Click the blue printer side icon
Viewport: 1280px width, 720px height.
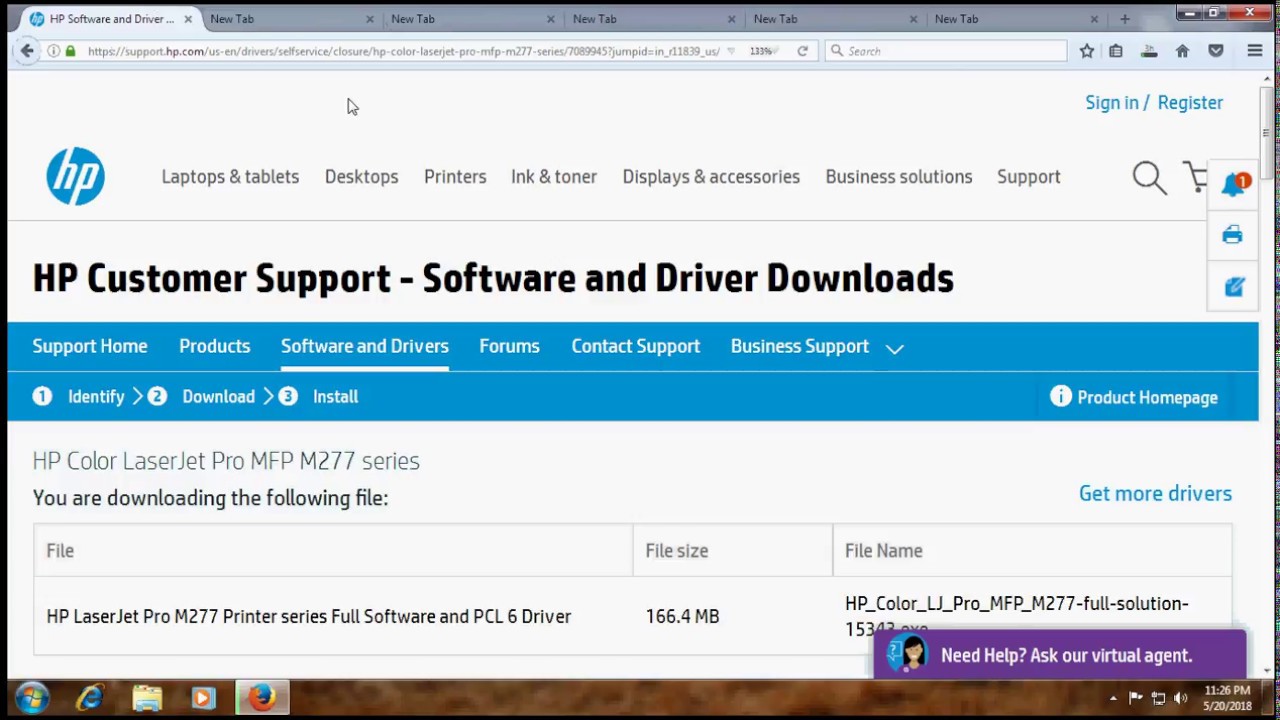pos(1232,235)
